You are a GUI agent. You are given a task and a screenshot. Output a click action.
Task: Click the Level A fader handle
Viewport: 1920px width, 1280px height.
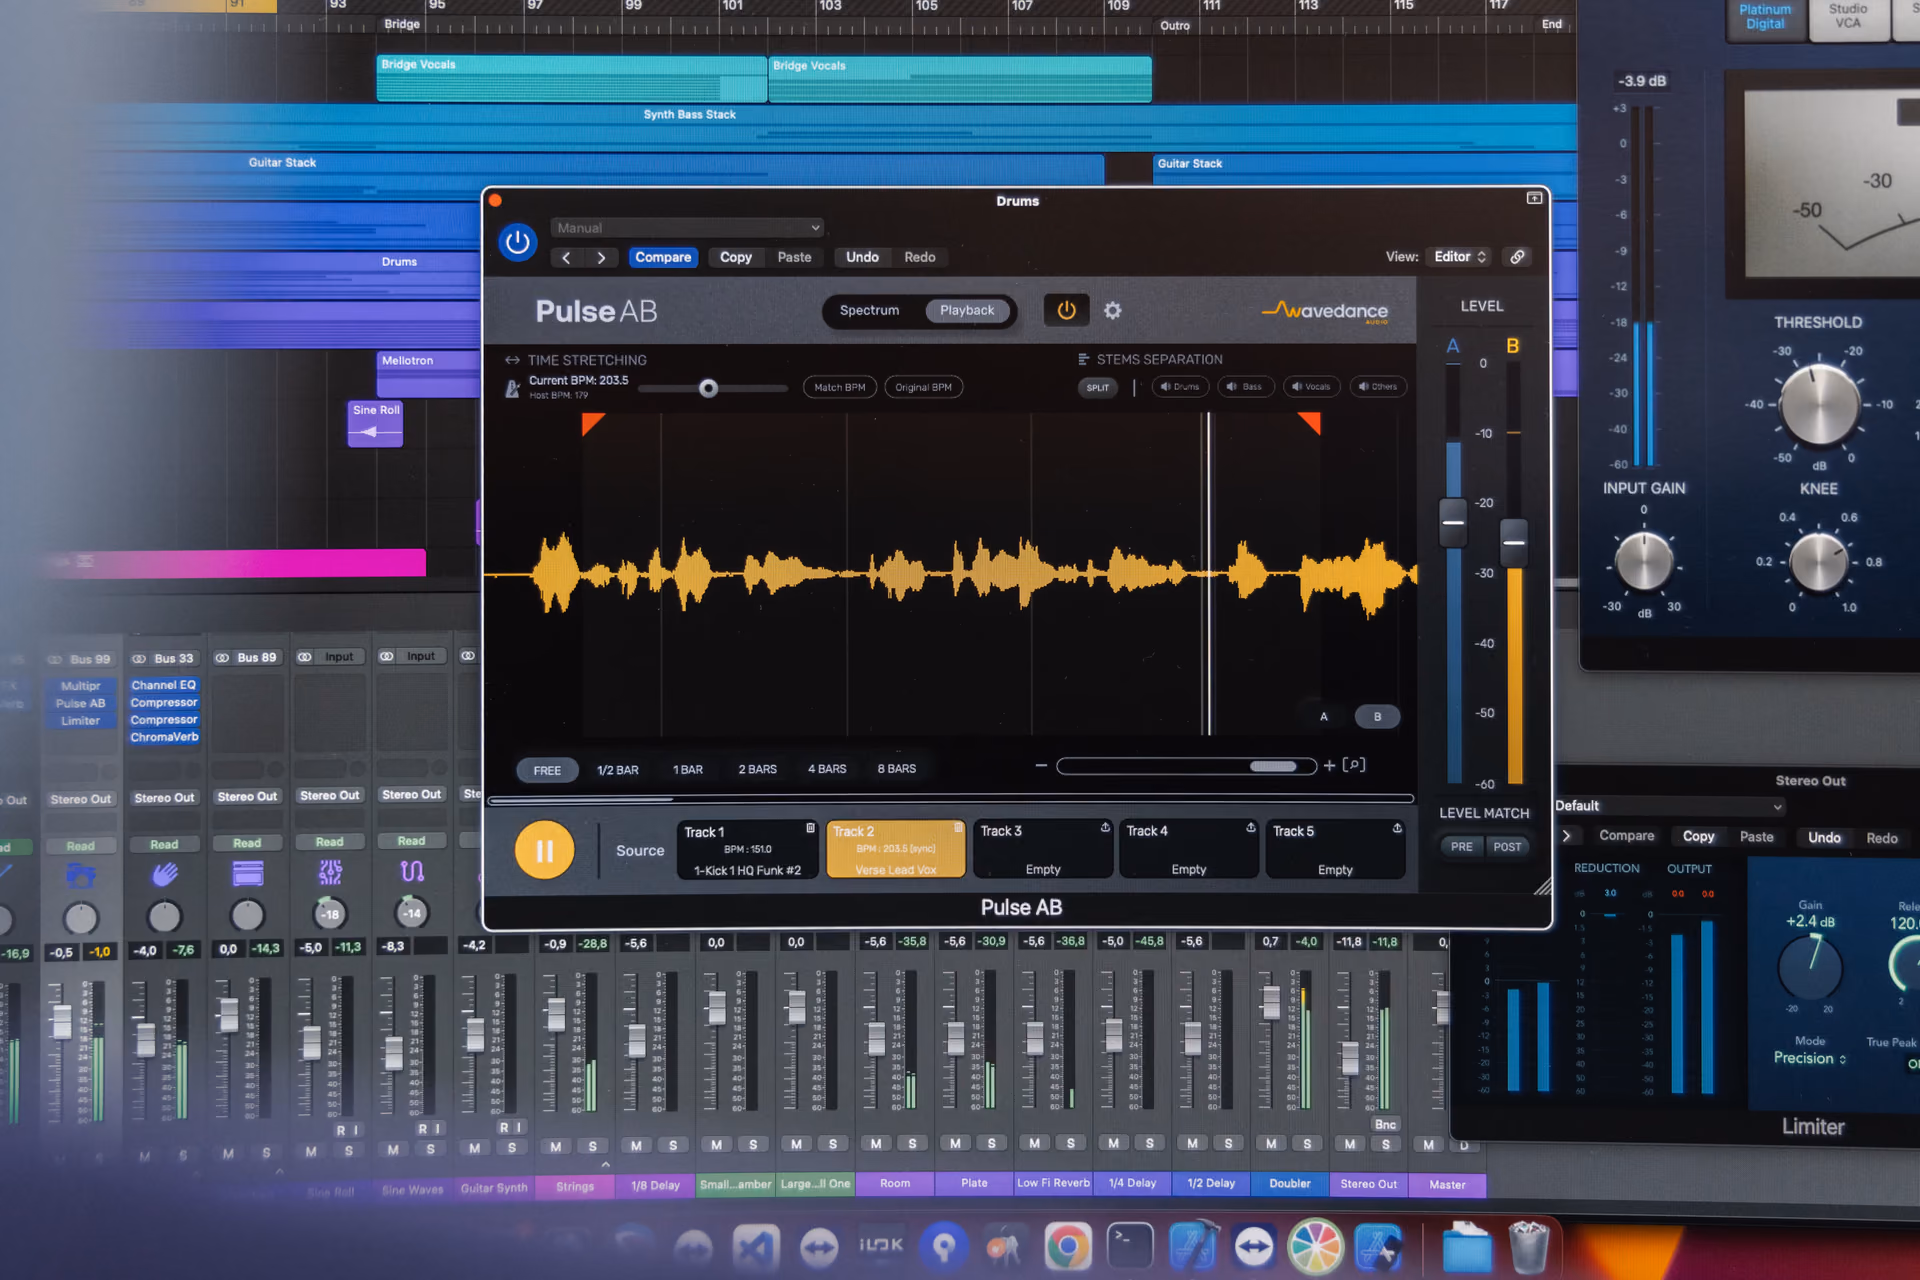coord(1453,522)
